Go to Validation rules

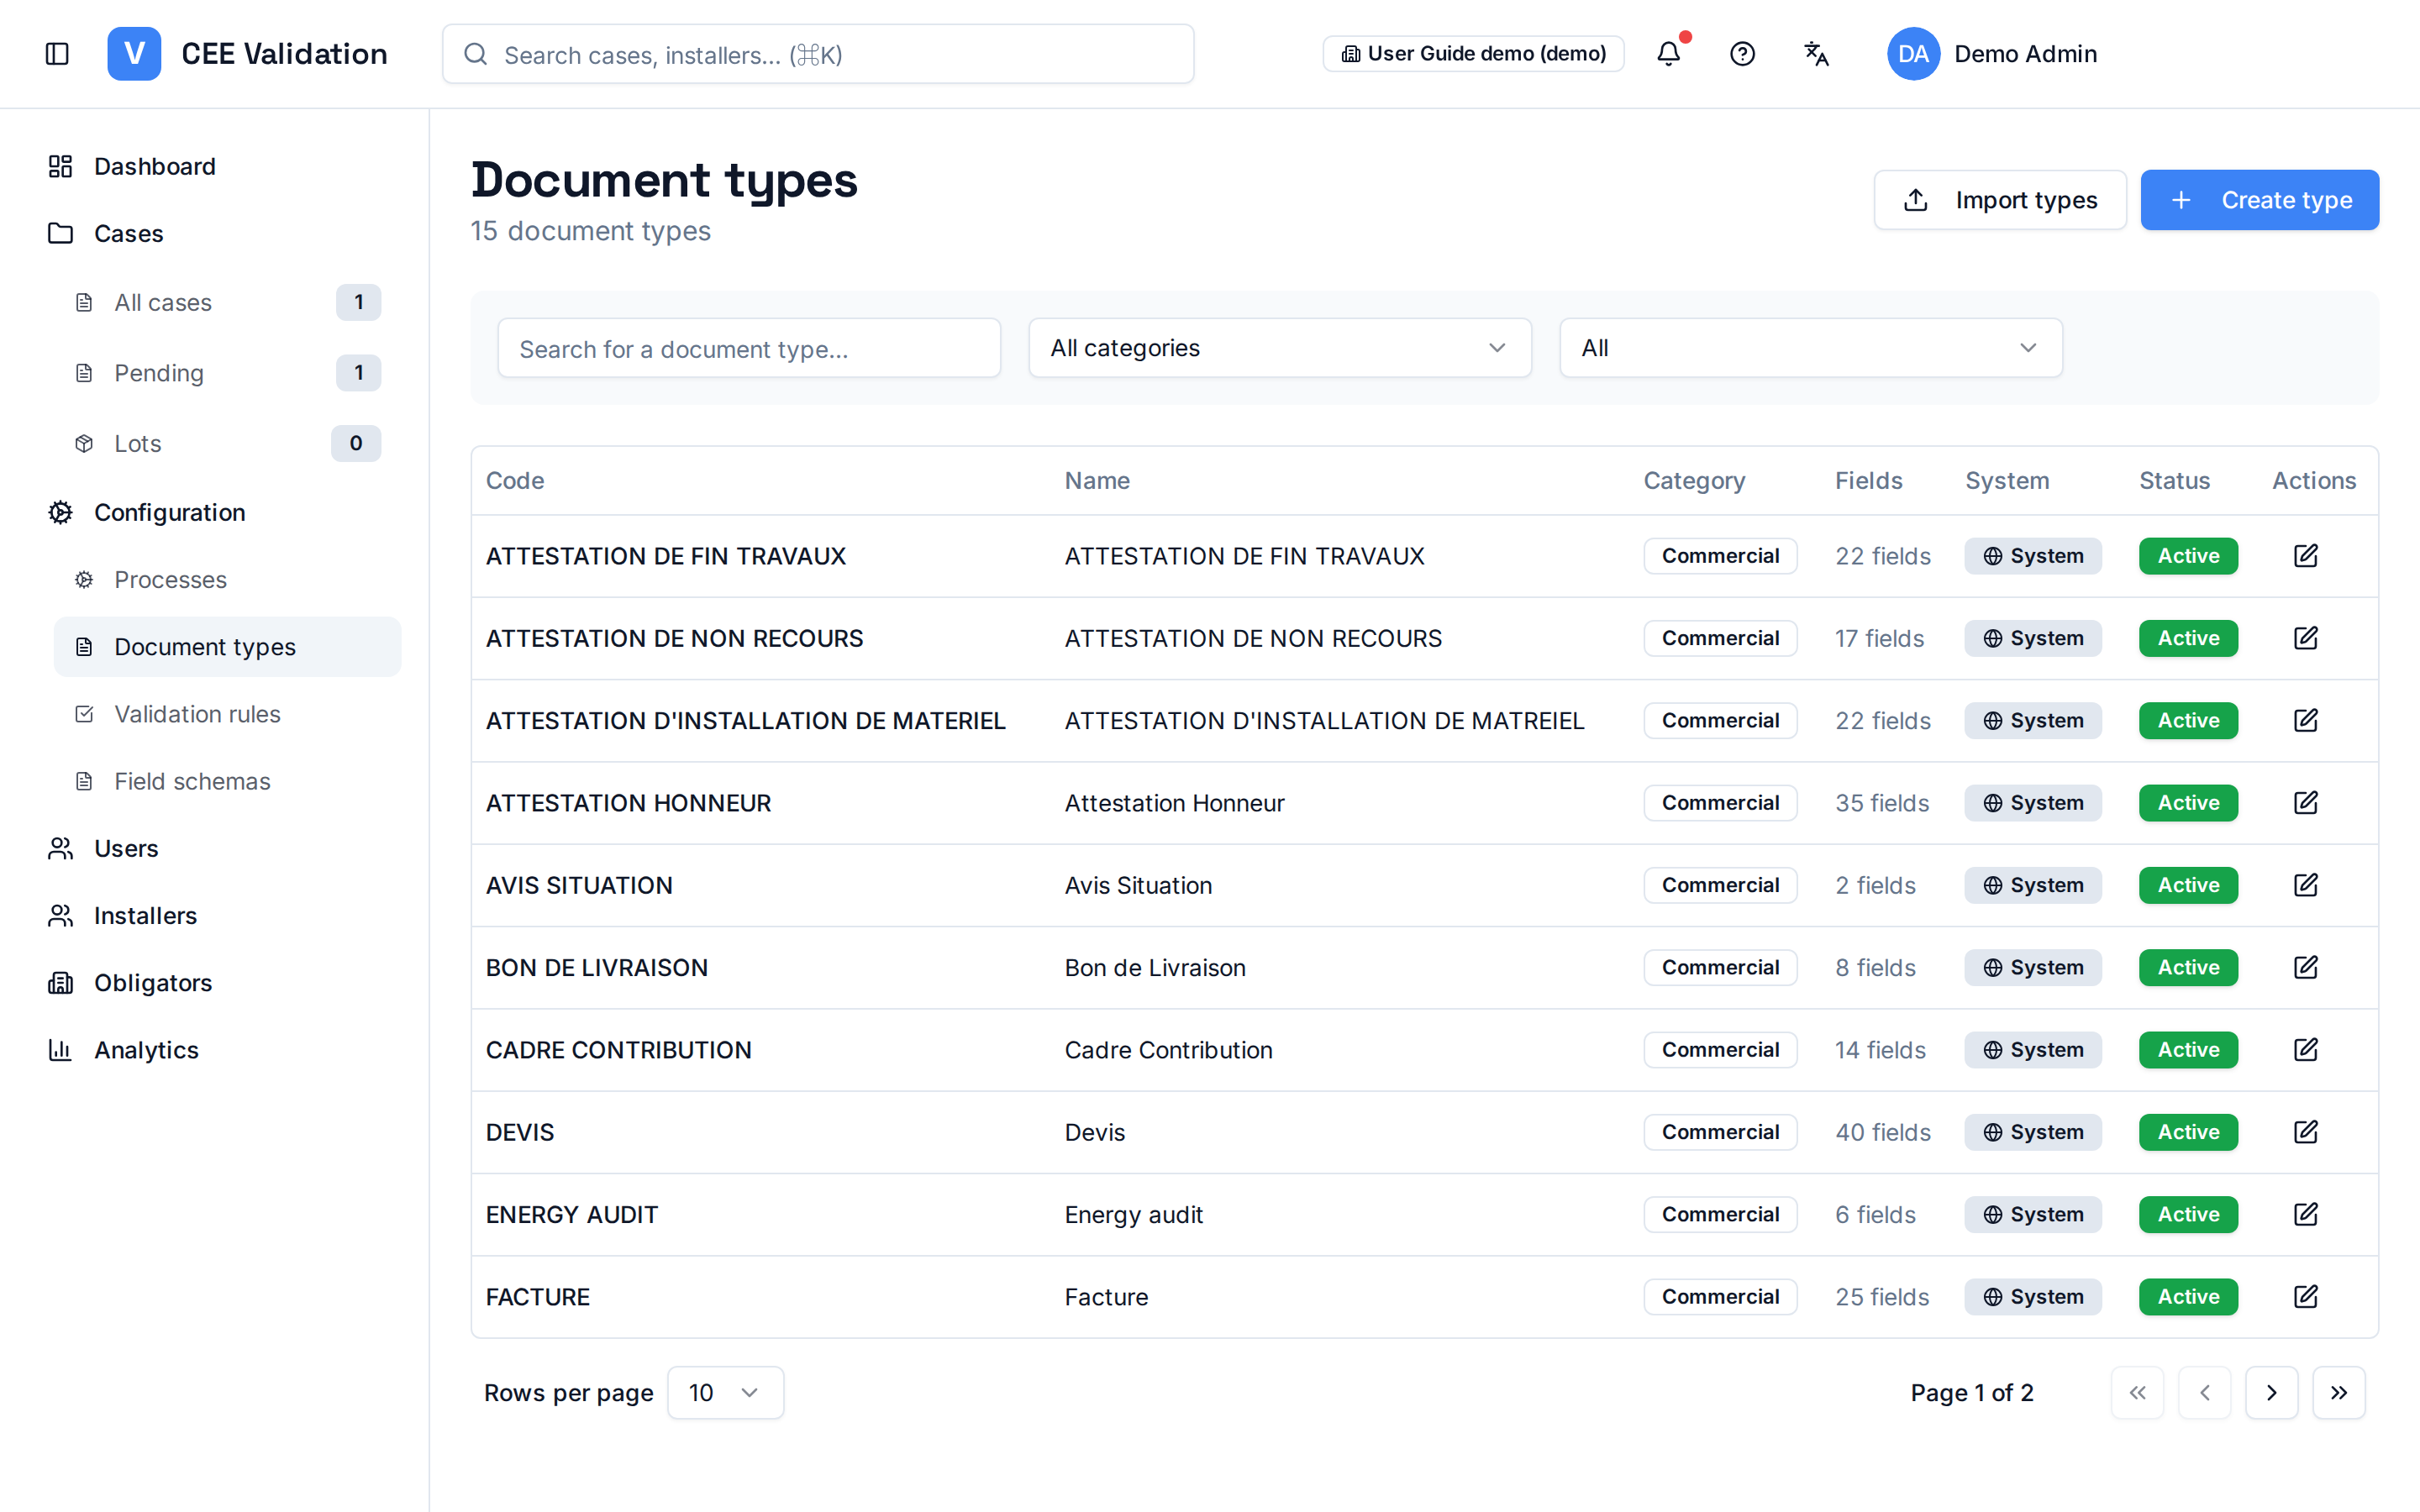coord(197,714)
